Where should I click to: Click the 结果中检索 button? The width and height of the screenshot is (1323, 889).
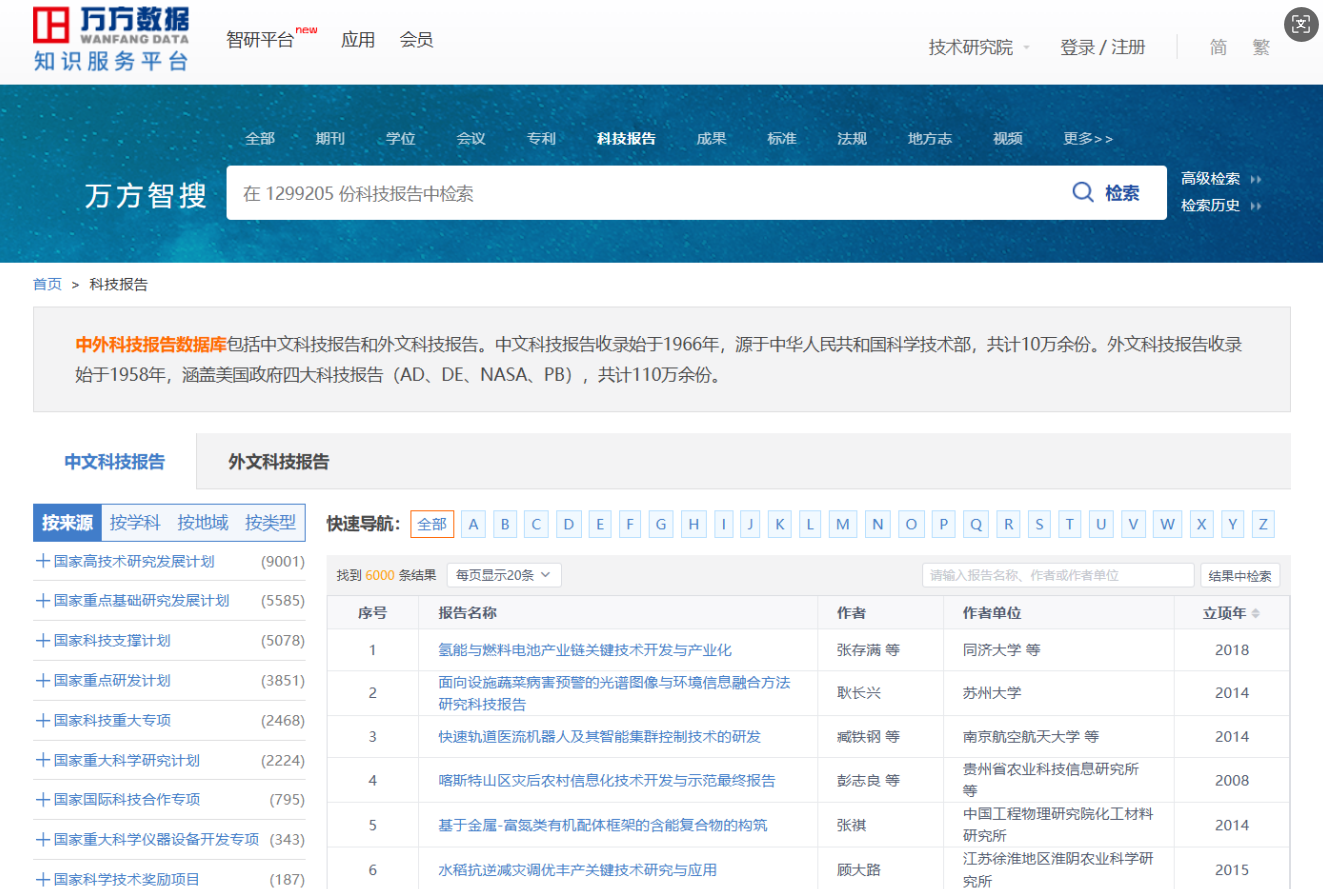click(1240, 576)
